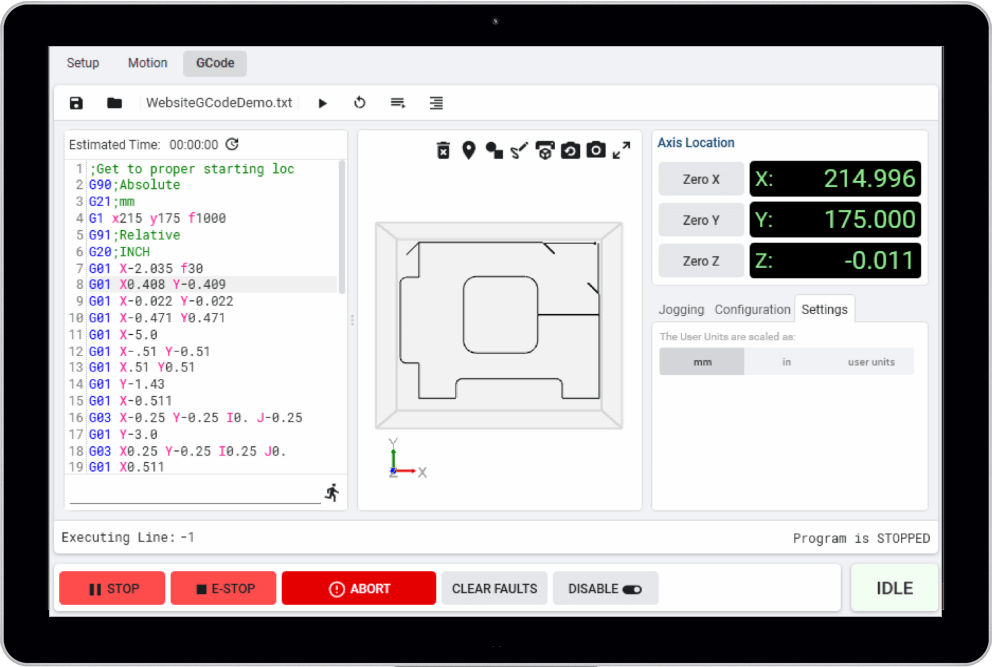Run the loaded GCode program

click(322, 102)
